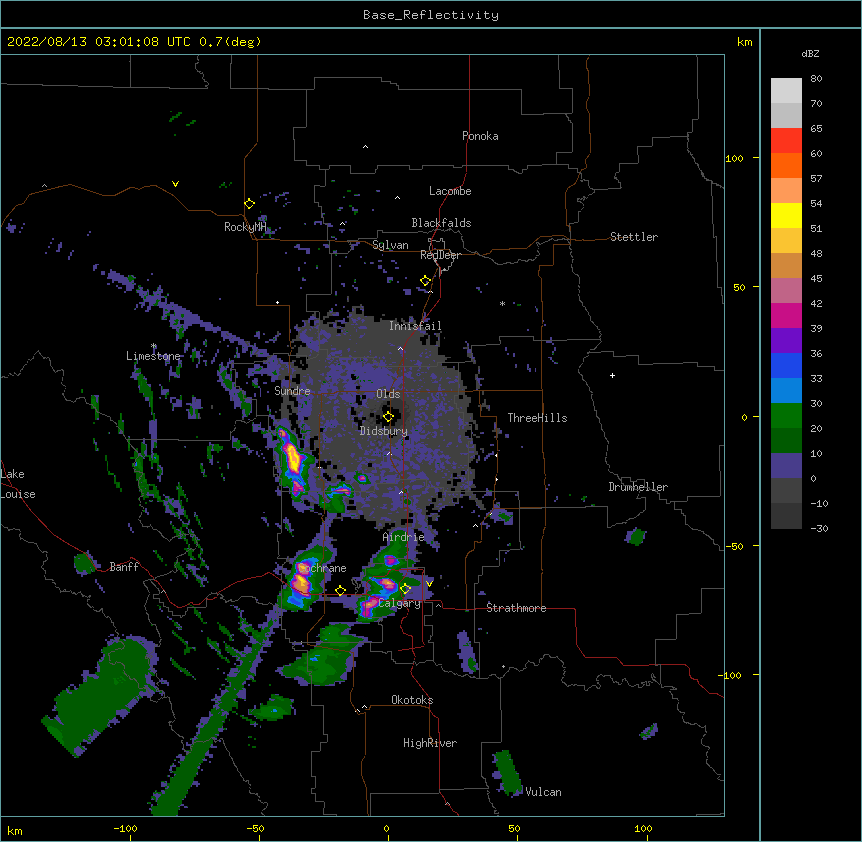Click the intense storm cell southwest of Didsbury
The width and height of the screenshot is (862, 842).
(x=293, y=461)
